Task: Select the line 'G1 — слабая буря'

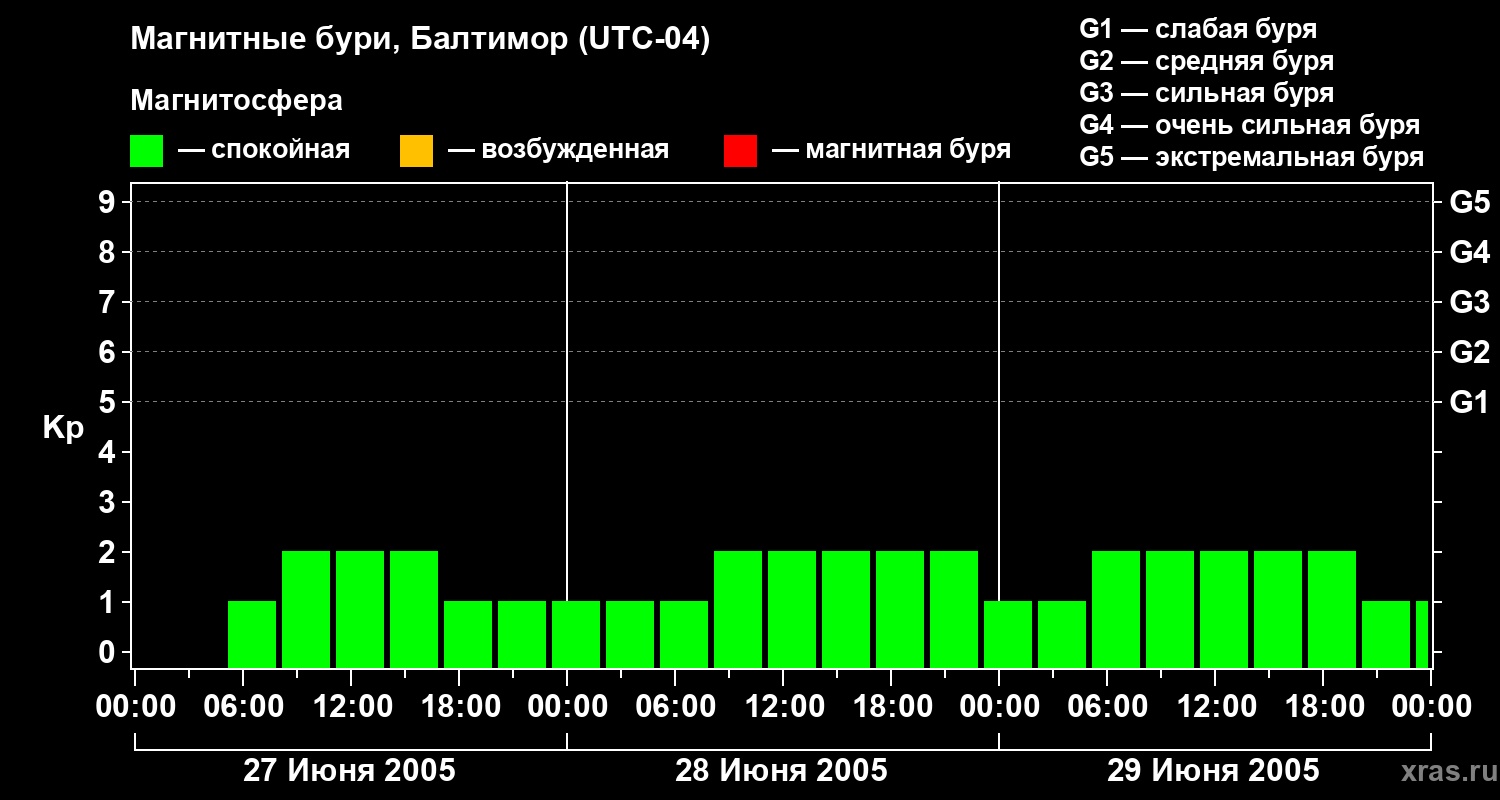Action: point(1198,29)
